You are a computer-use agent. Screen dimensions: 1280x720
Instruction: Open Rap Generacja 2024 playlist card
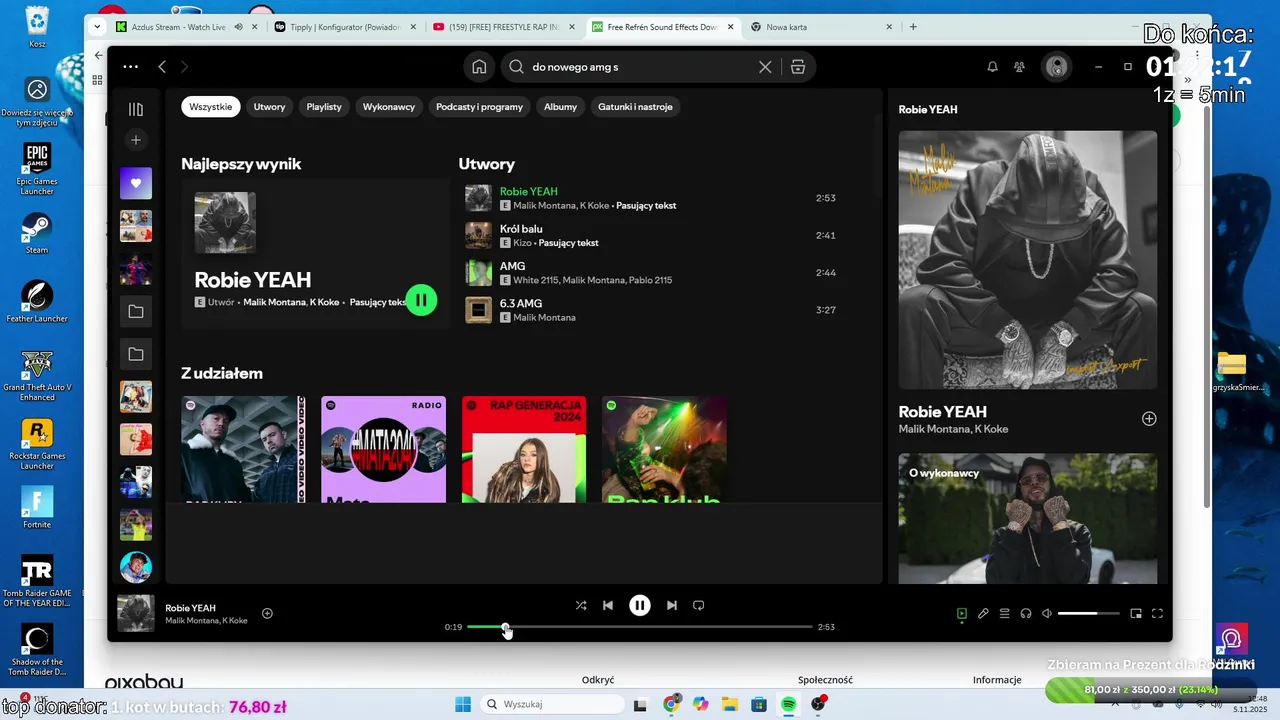(x=524, y=449)
